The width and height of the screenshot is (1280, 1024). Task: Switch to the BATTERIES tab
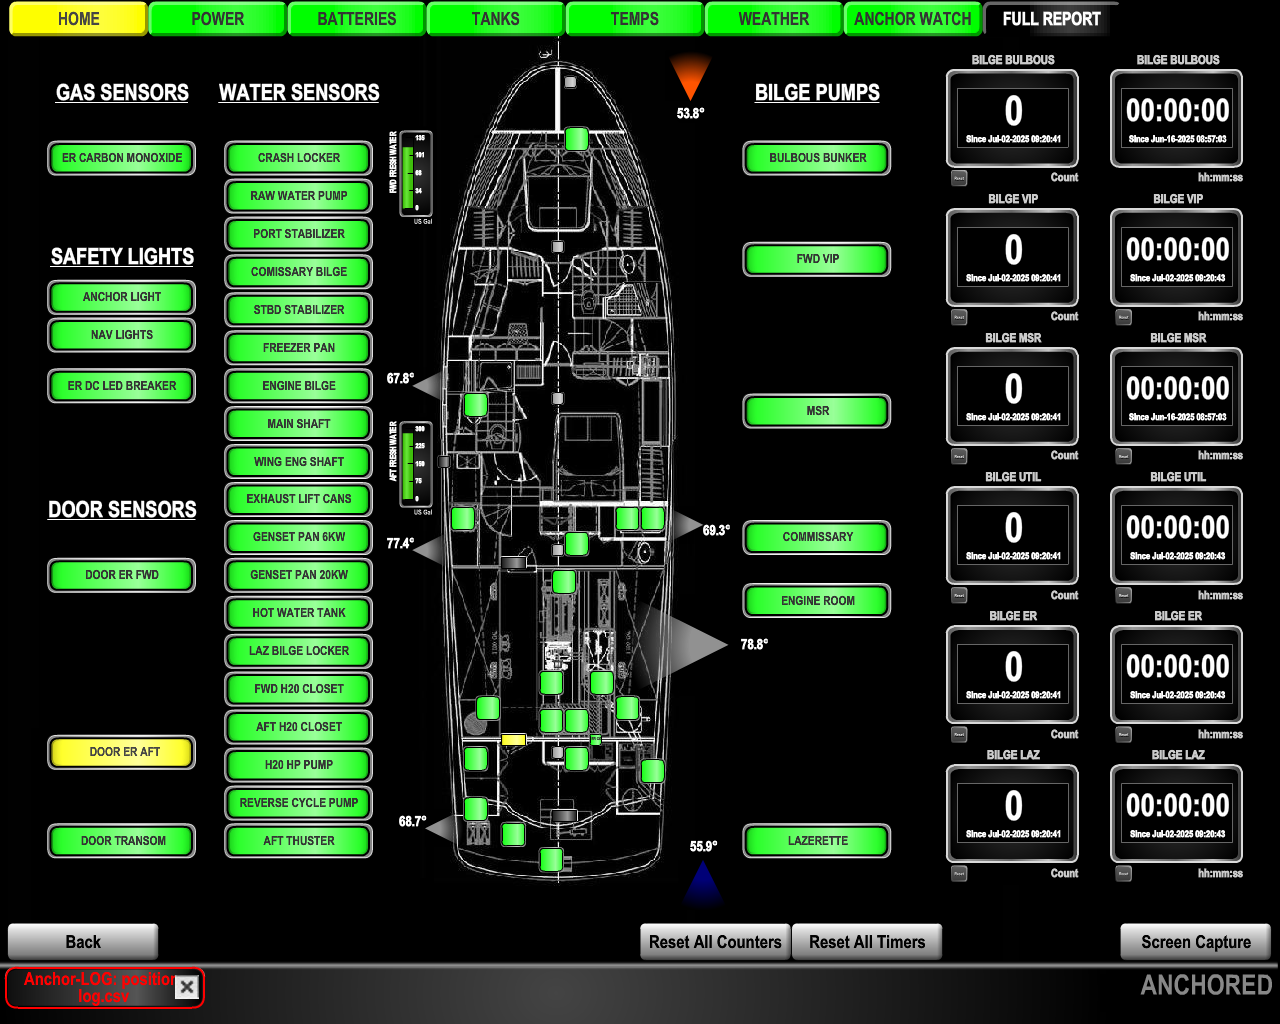[x=356, y=19]
